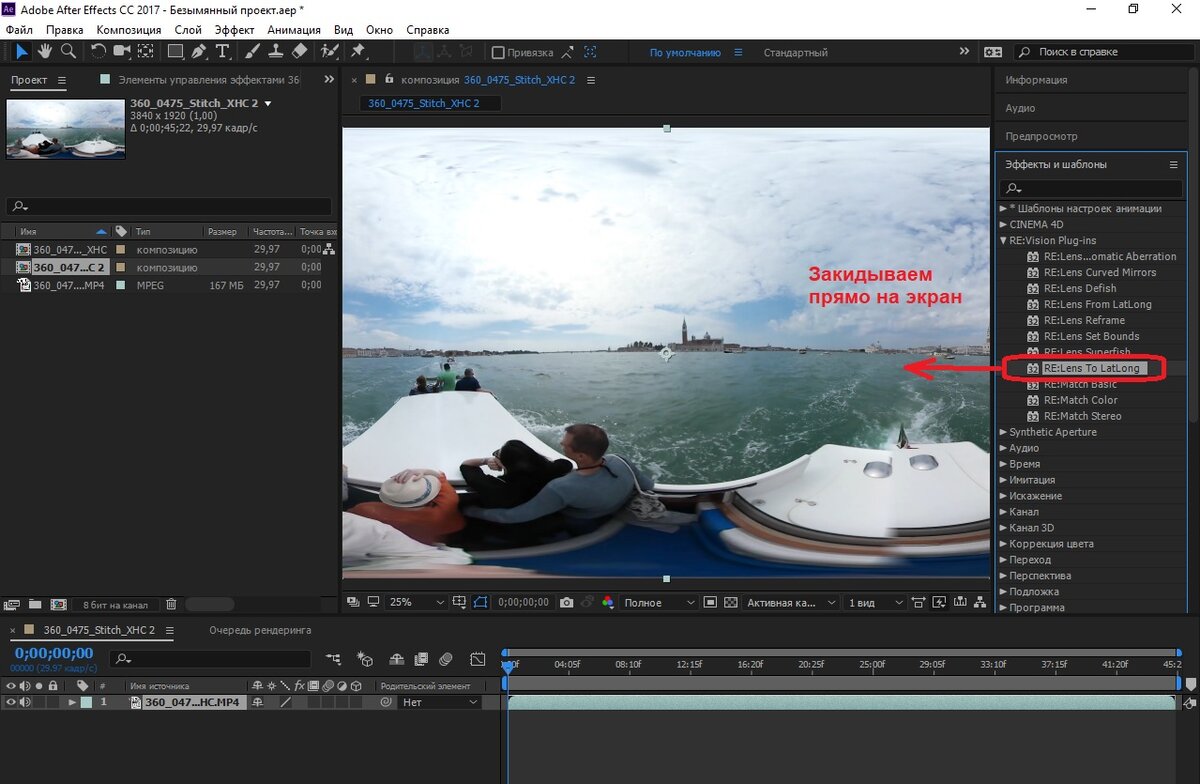Click the trash icon in Project panel

(x=171, y=604)
